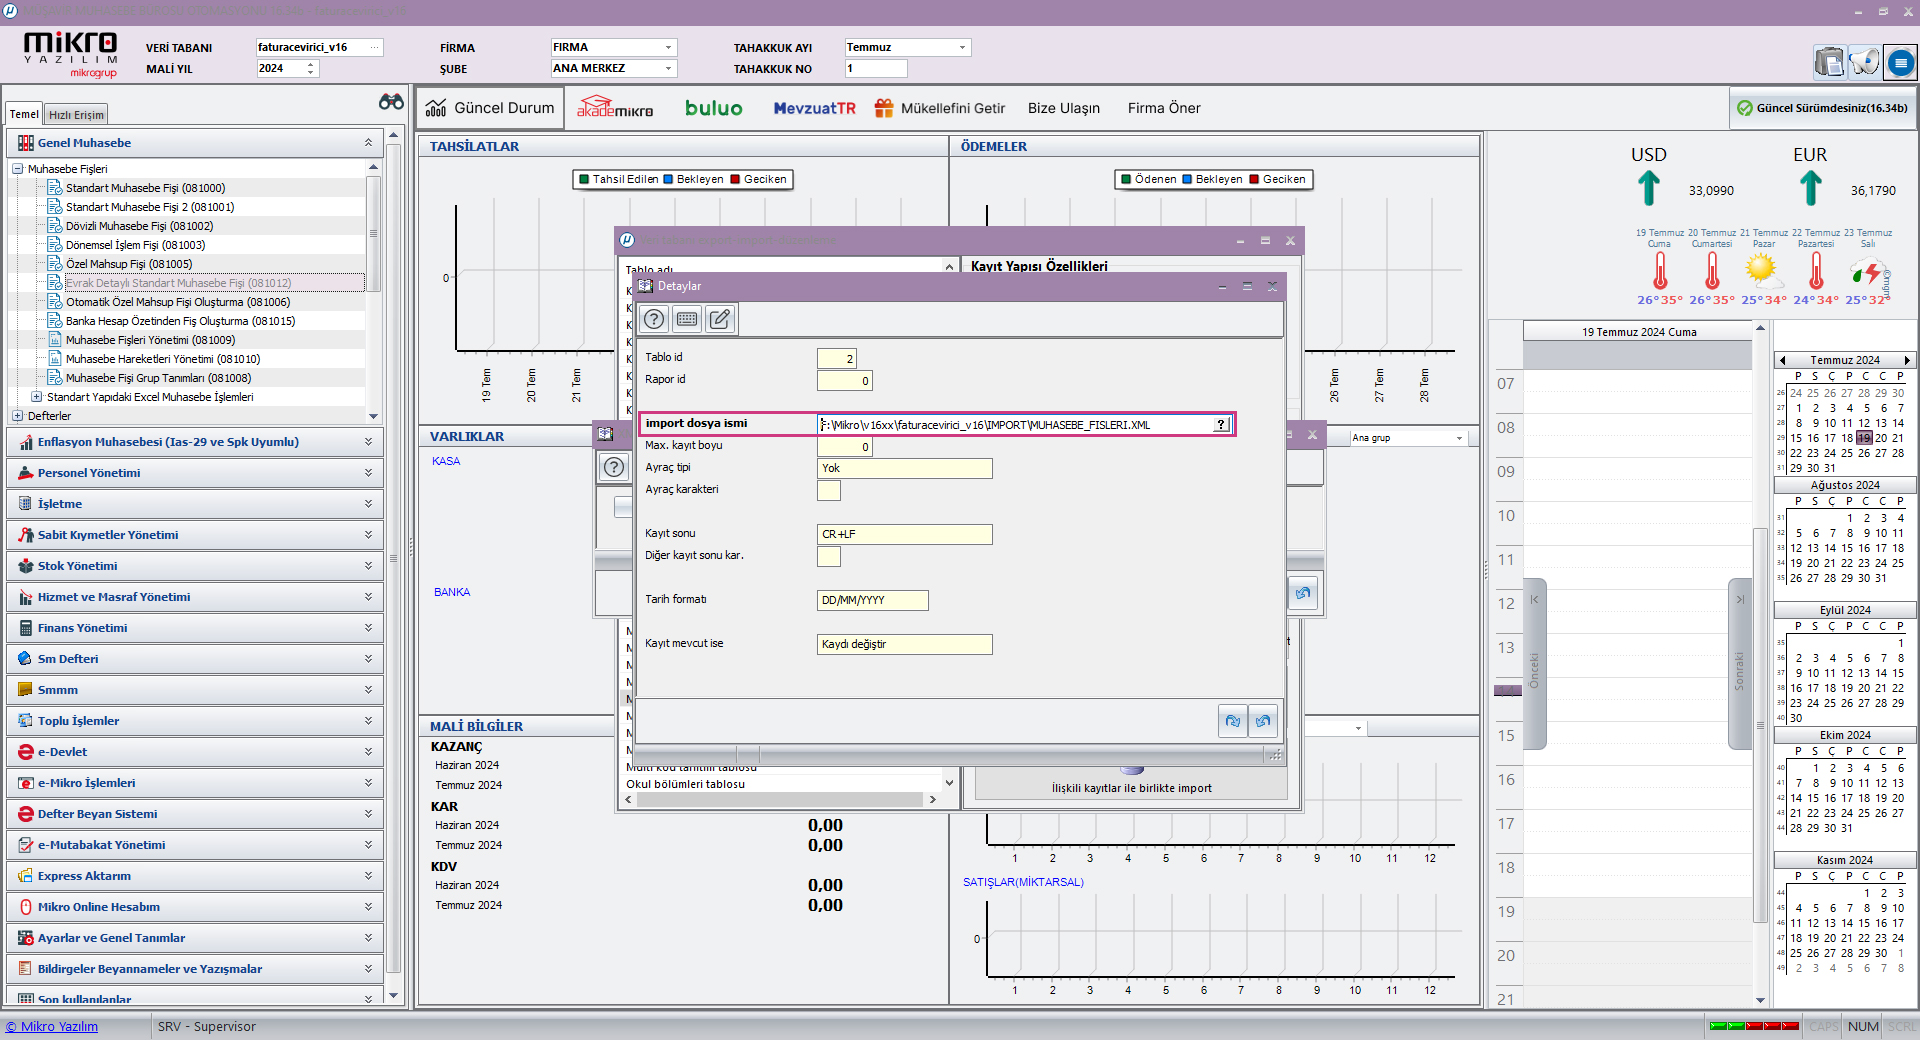Click the keyboard icon in Detaylar toolbar

point(687,319)
